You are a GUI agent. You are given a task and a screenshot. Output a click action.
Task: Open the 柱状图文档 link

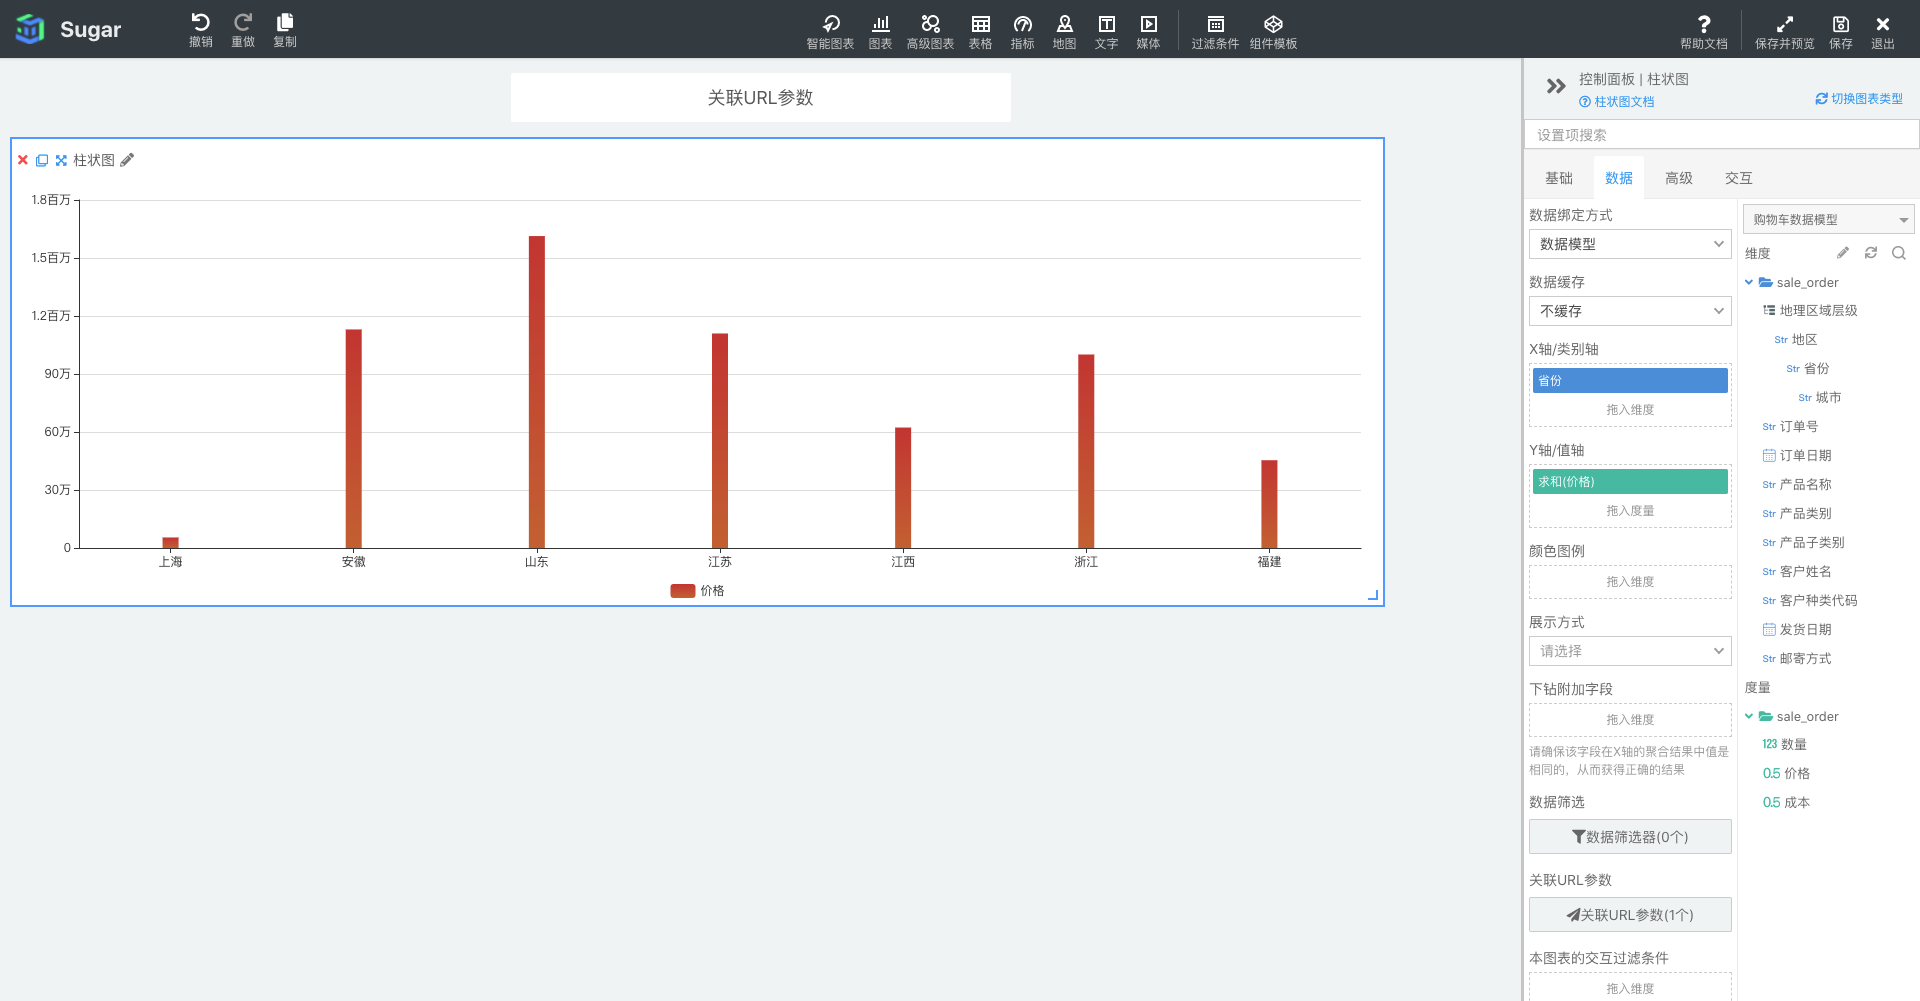(x=1617, y=102)
